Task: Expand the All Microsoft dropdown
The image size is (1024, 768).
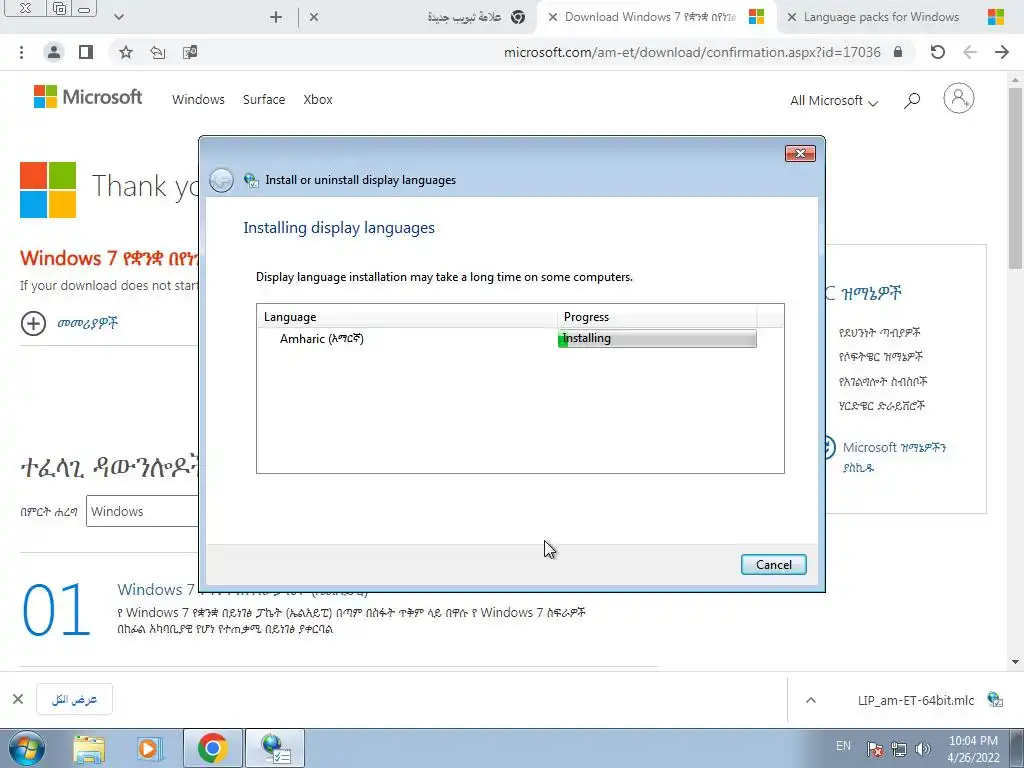Action: coord(834,101)
